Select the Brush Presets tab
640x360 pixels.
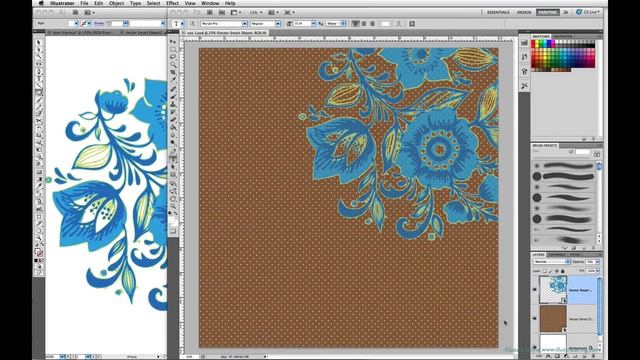[x=545, y=145]
